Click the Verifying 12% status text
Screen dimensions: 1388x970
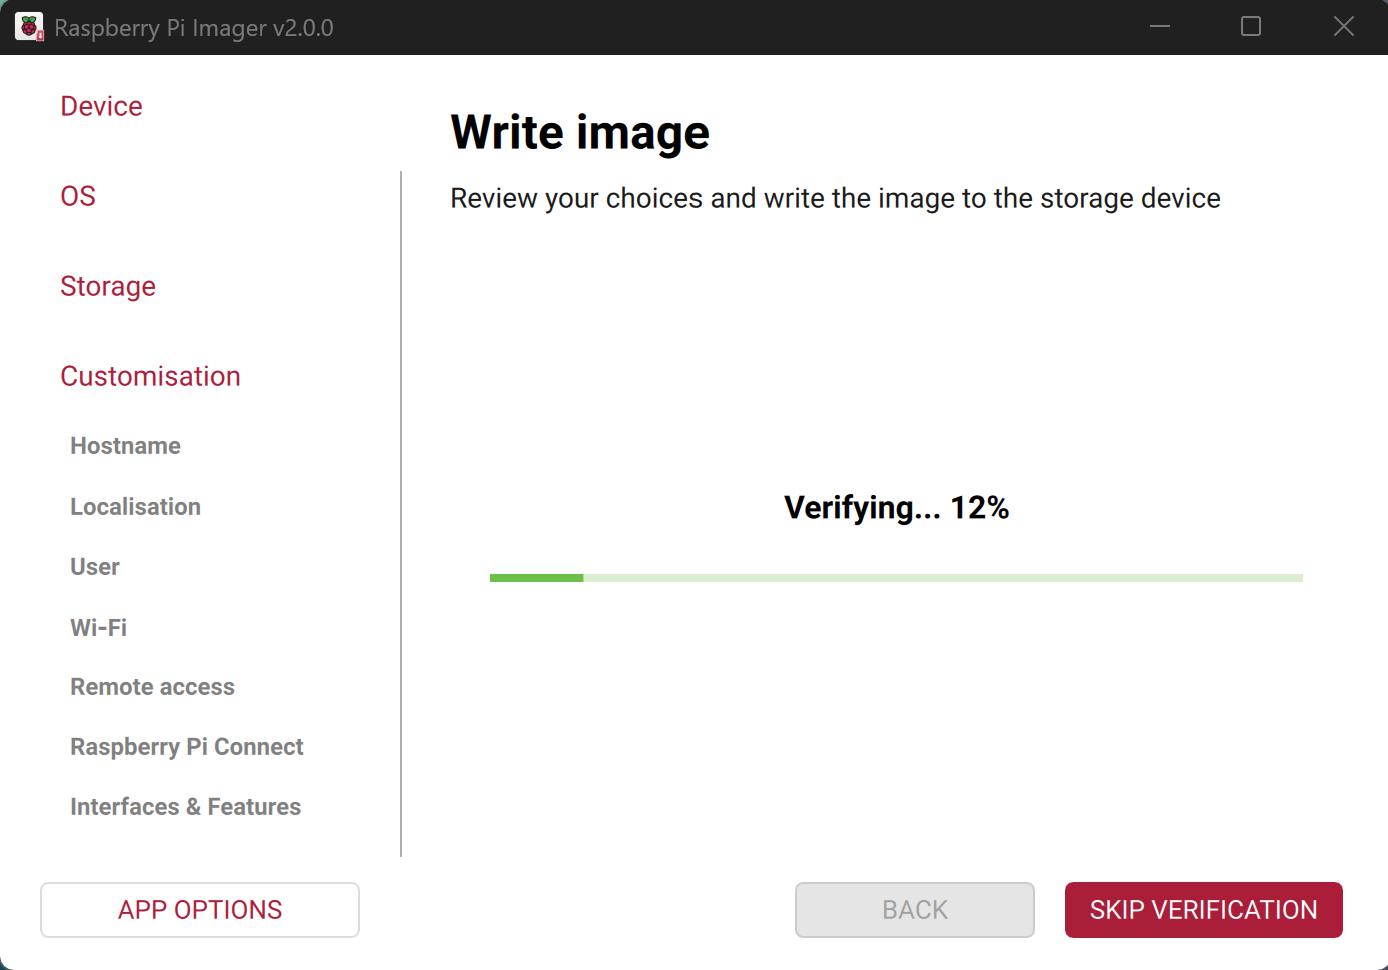[896, 508]
